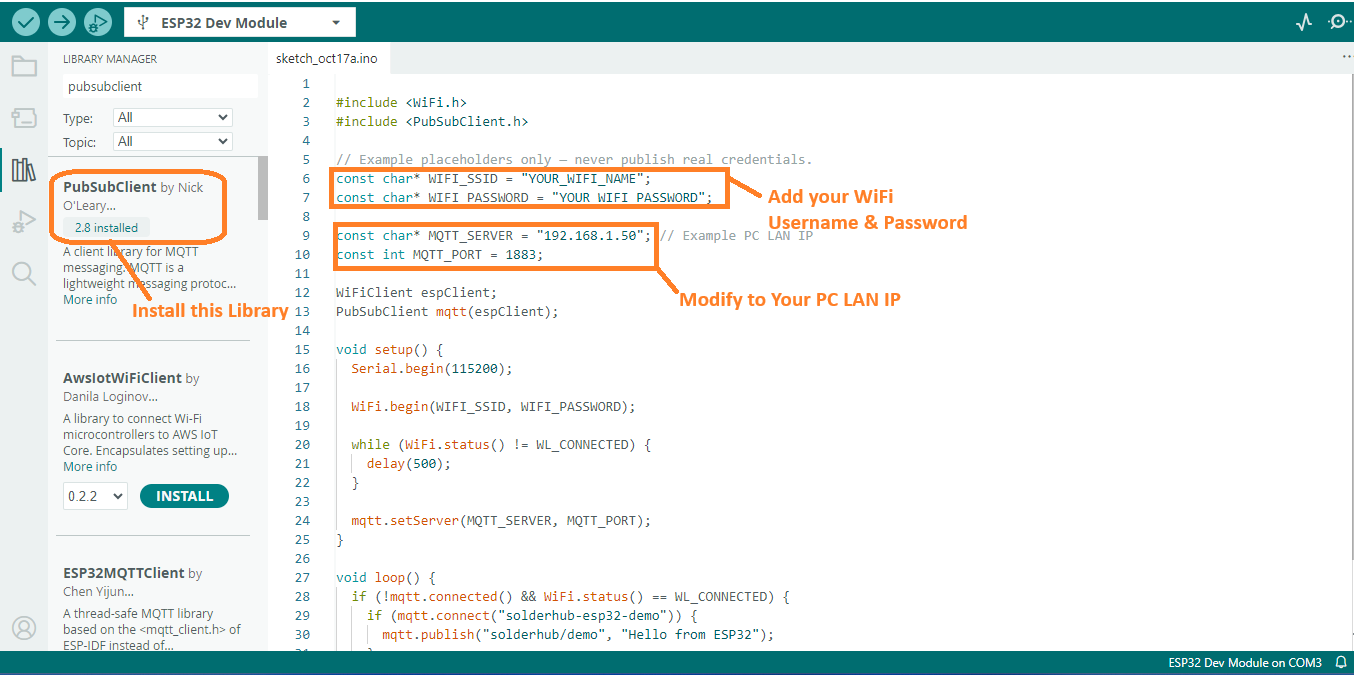Click the 2.8 installed badge
Screen dimensions: 1354x675
(x=106, y=228)
